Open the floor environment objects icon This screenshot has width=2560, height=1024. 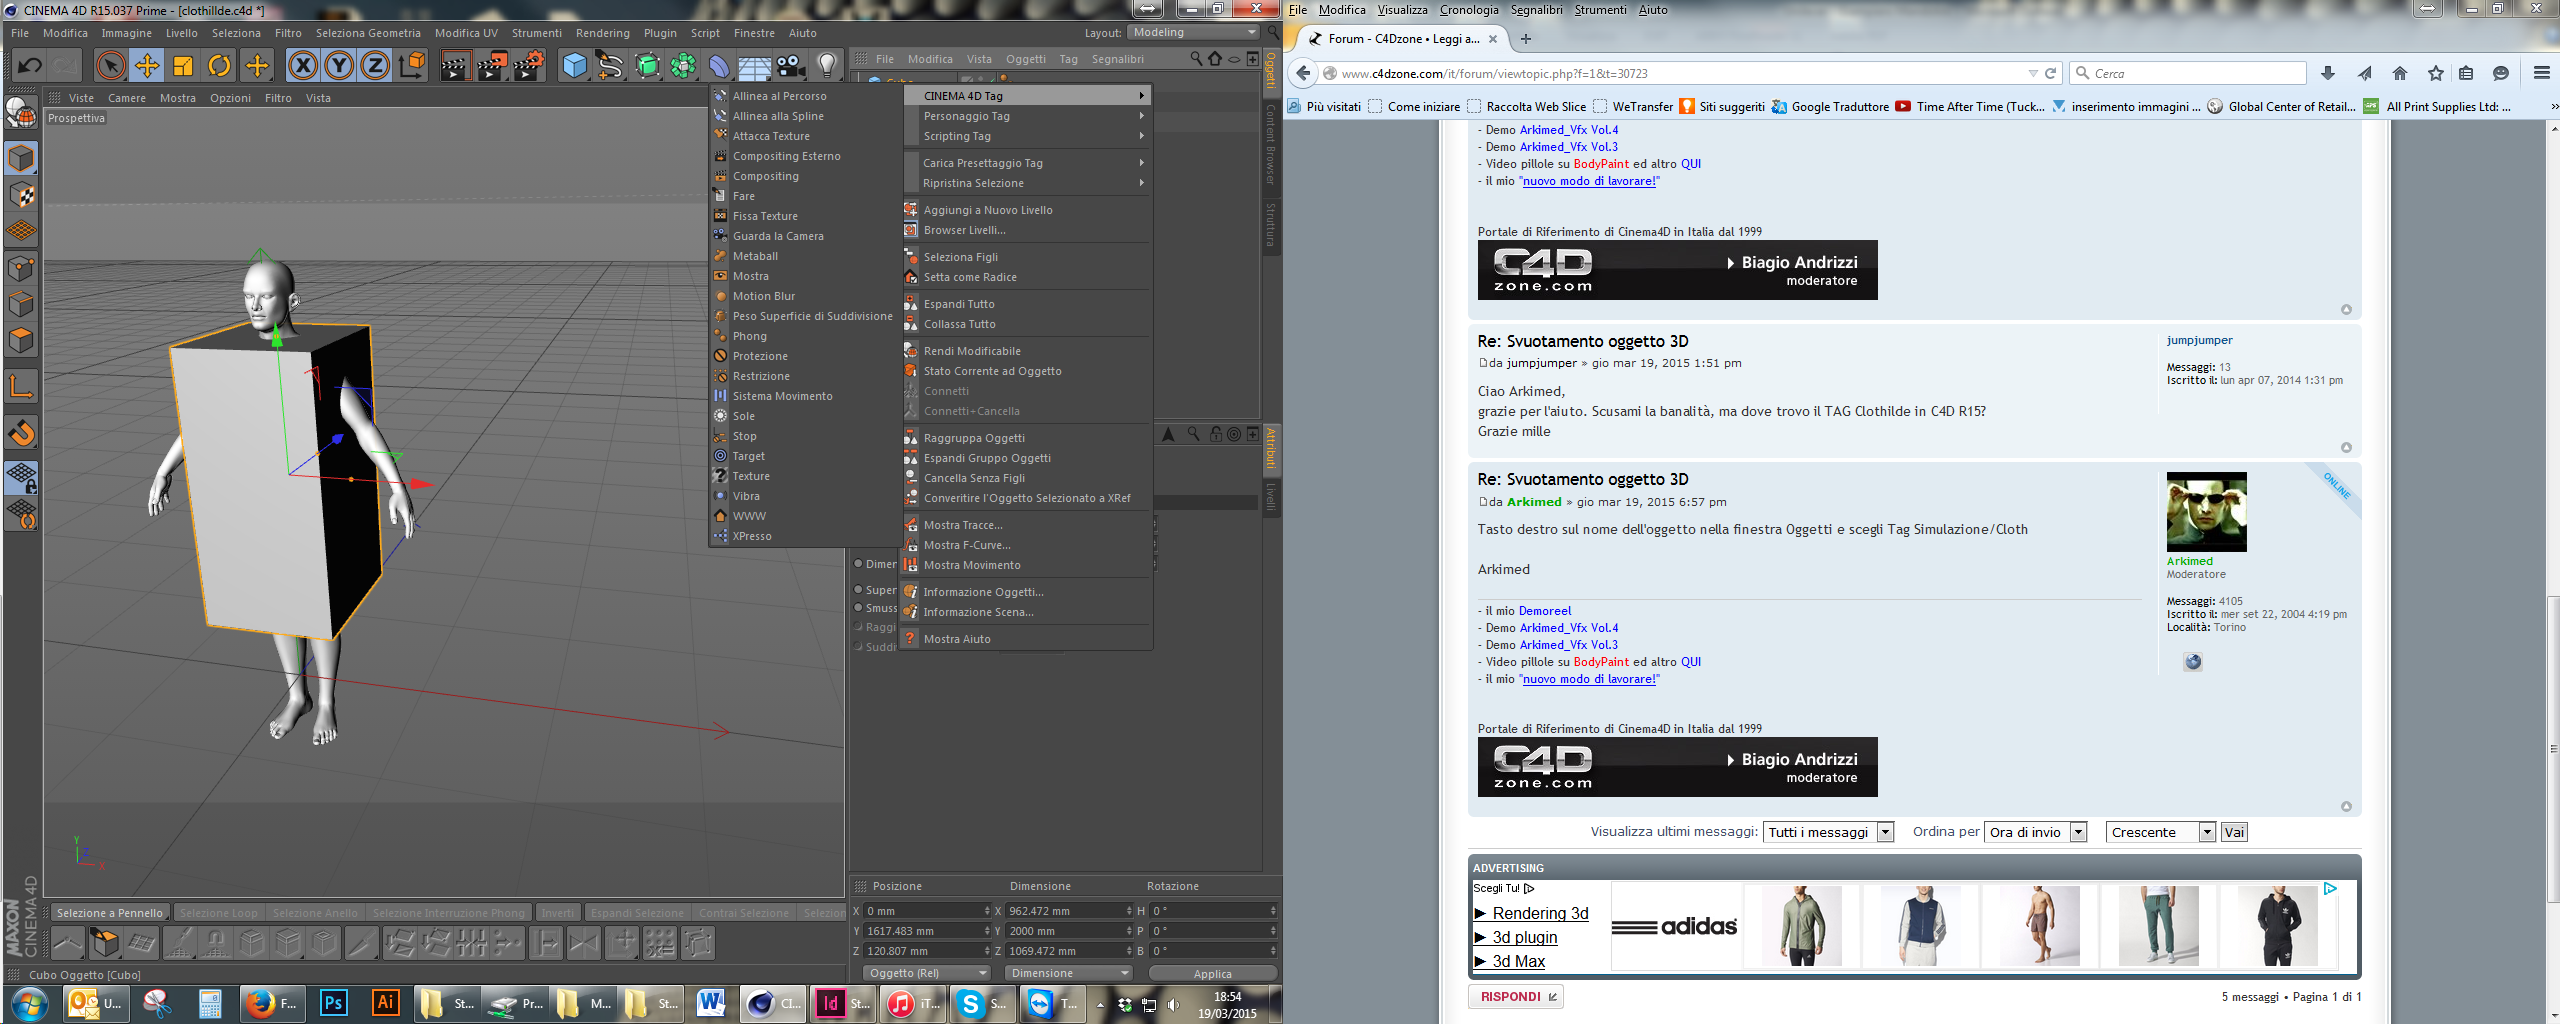point(754,67)
